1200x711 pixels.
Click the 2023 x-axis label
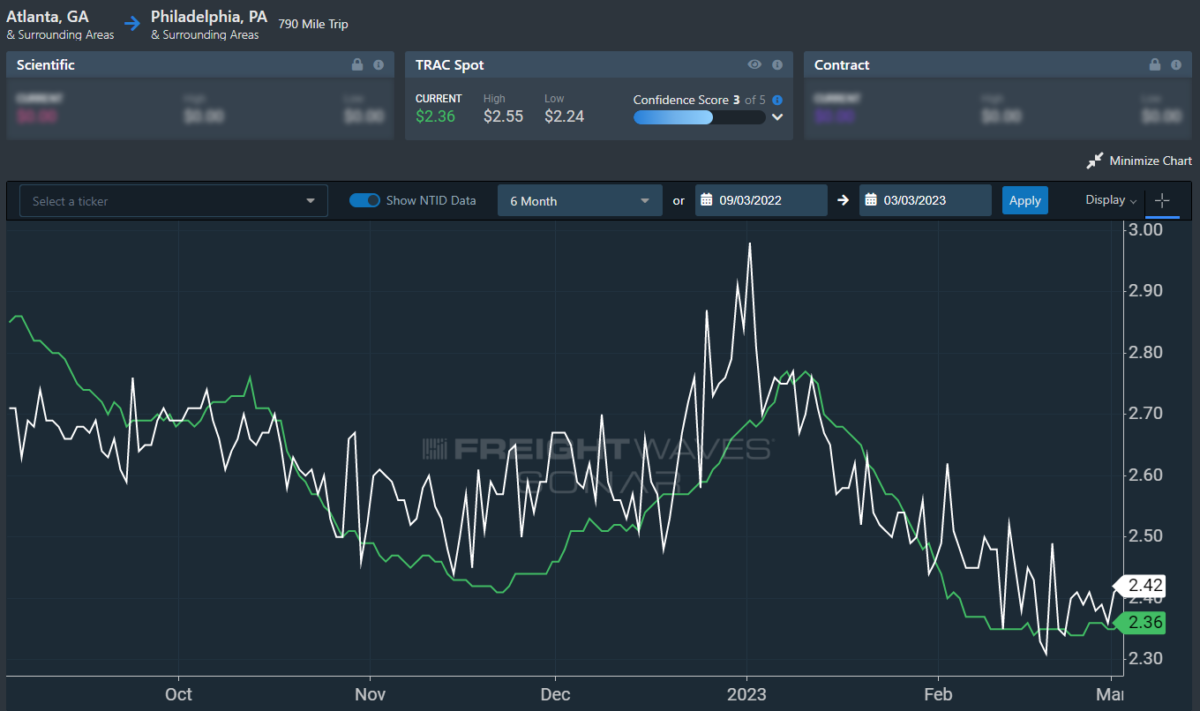point(746,693)
